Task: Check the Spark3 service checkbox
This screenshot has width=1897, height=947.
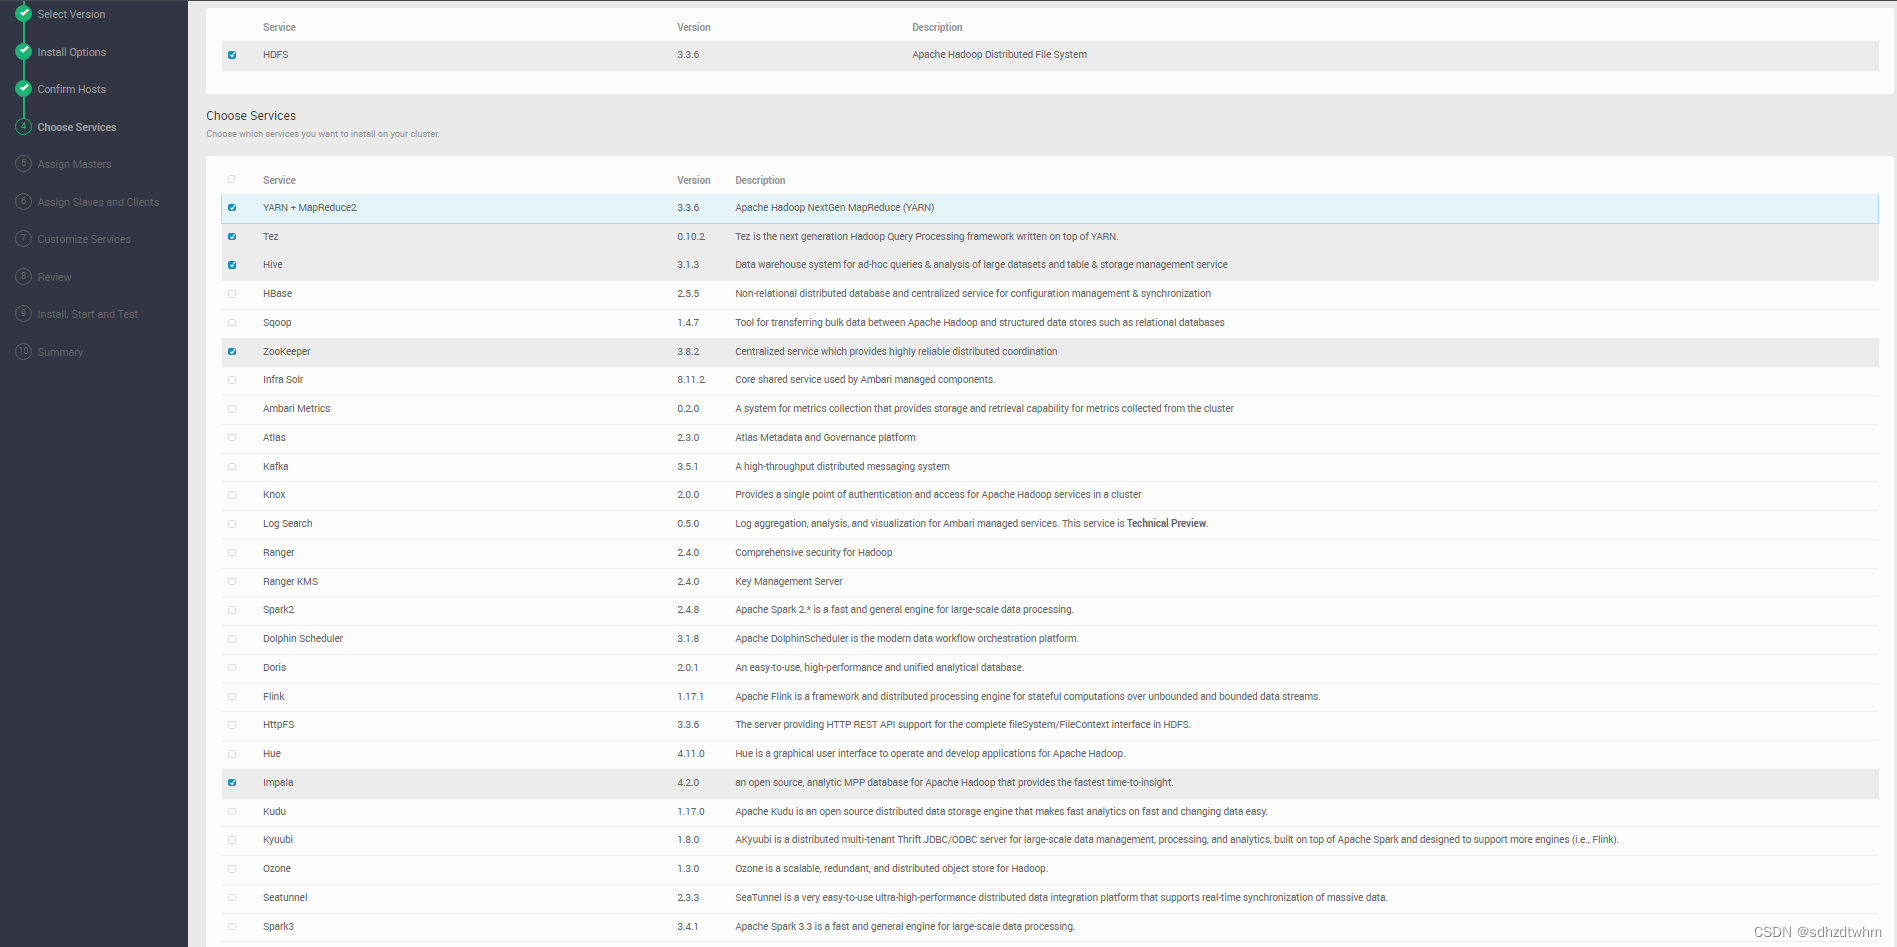Action: click(x=232, y=927)
